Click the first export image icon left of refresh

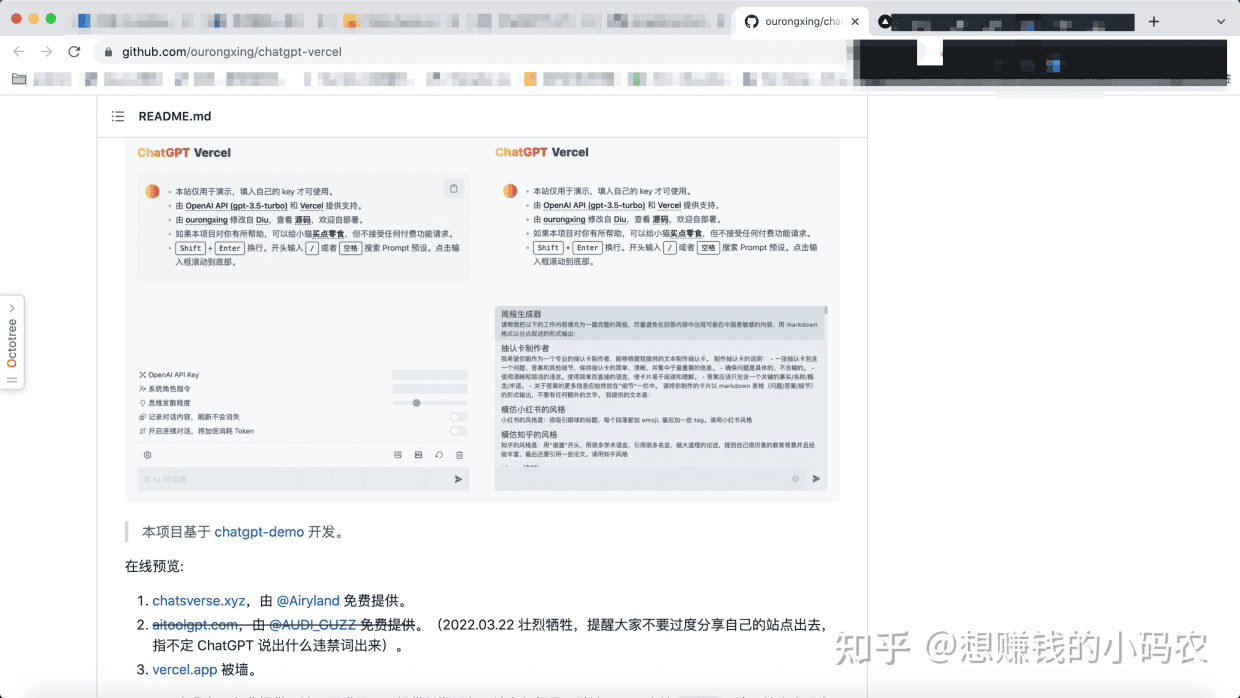pos(397,454)
